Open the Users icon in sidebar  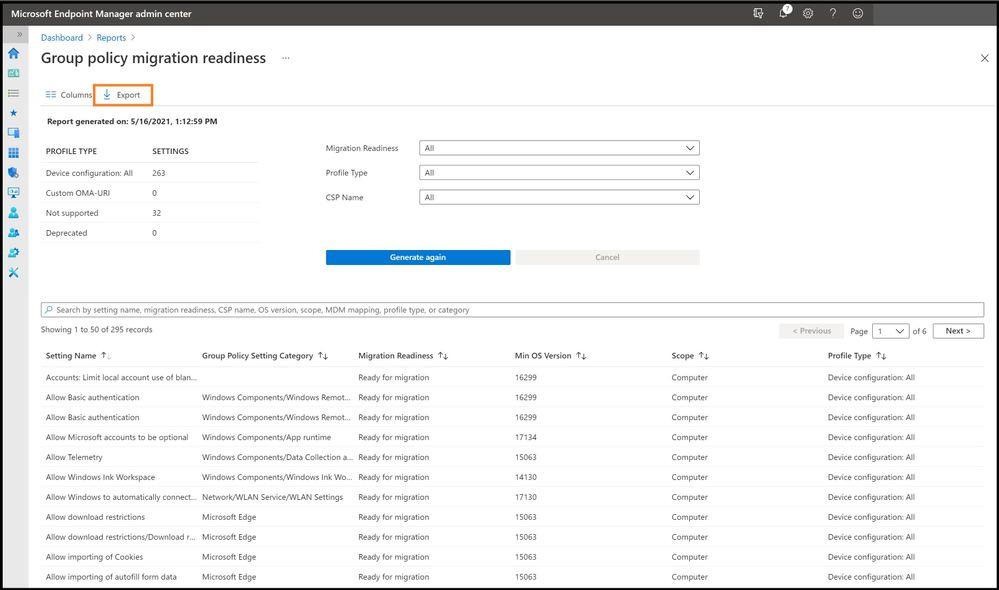pos(13,213)
